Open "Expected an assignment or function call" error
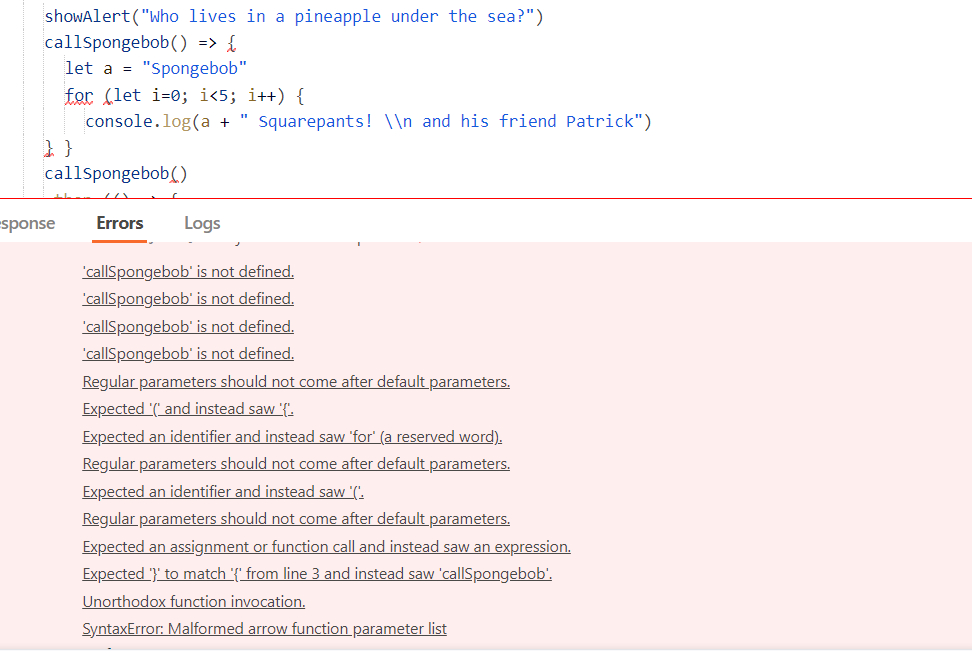Screen dimensions: 972x651 (x=327, y=546)
